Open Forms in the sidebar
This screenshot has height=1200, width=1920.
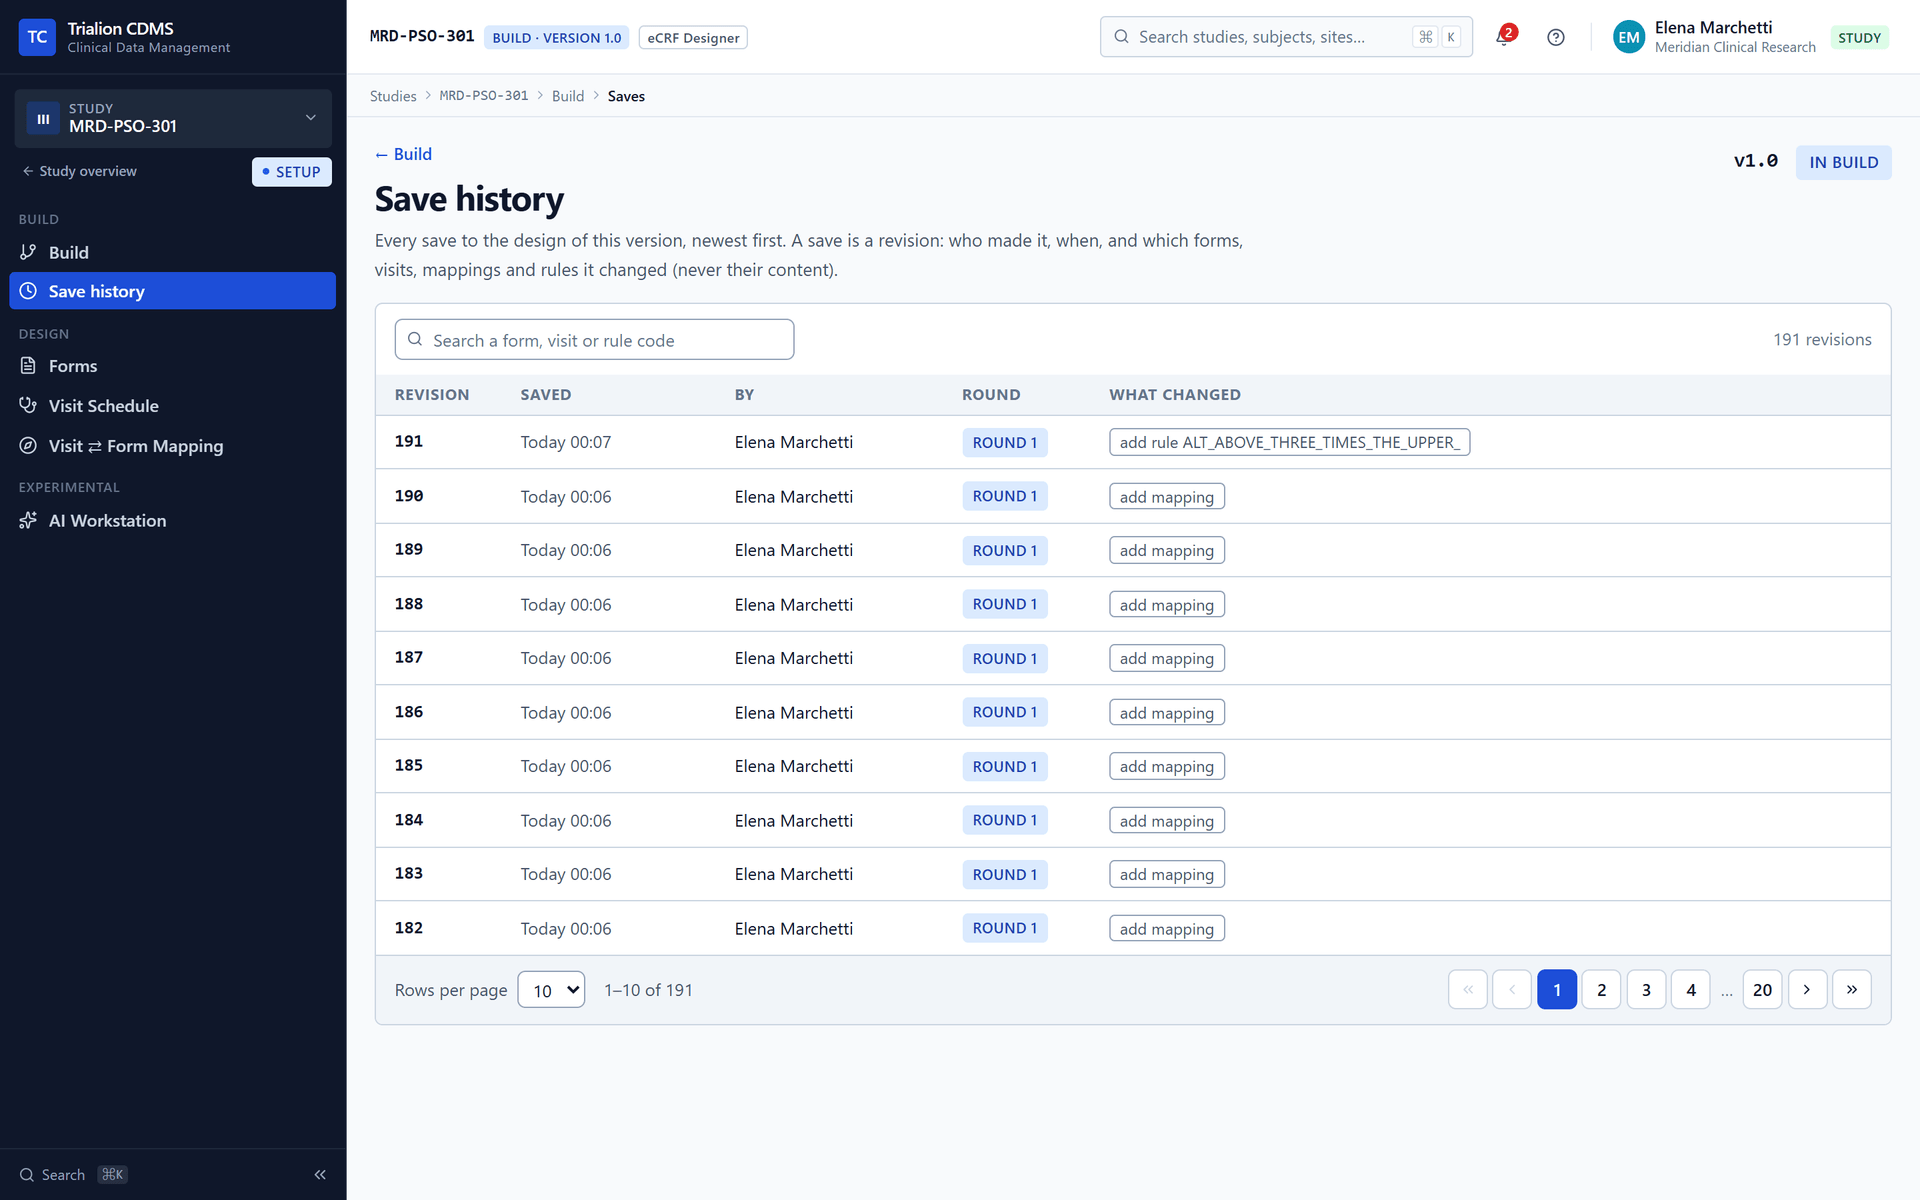172,366
